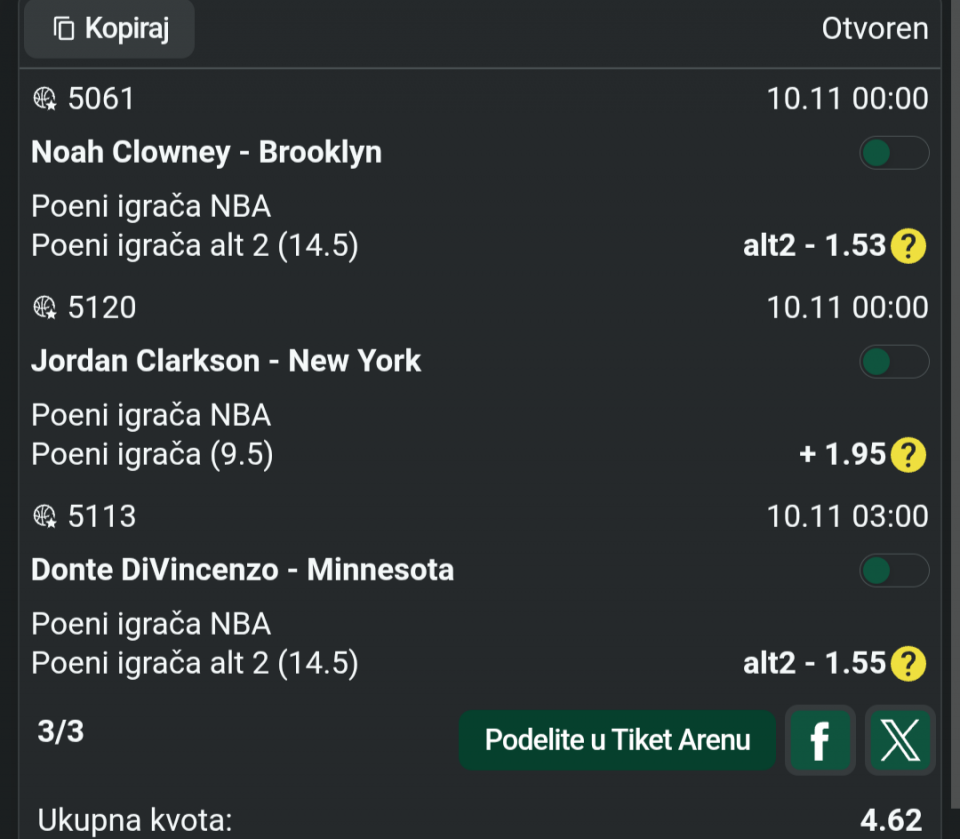Select the Noah Clowney - Brooklyn match title

click(207, 152)
